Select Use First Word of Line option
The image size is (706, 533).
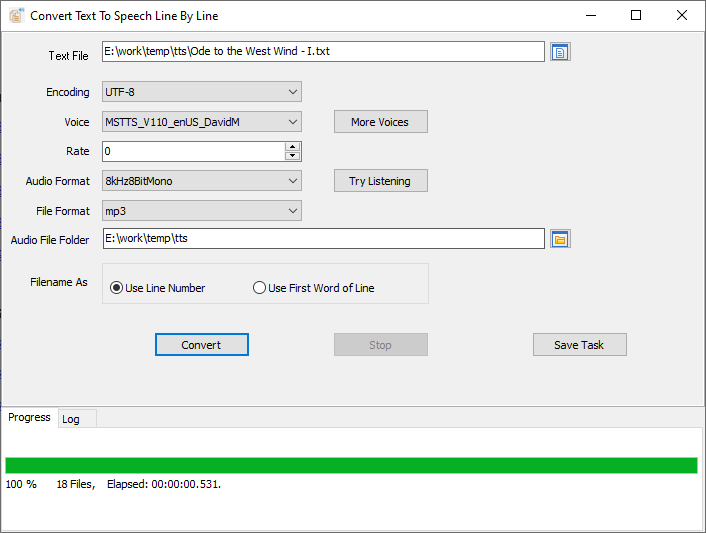tap(313, 288)
